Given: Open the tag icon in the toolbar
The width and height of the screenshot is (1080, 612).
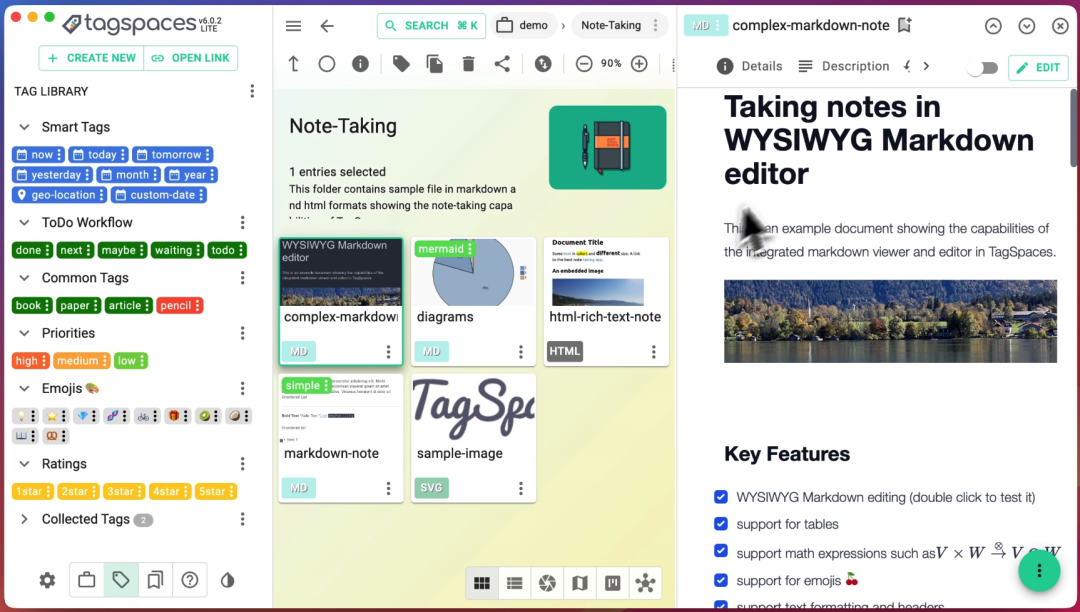Looking at the screenshot, I should pos(401,64).
